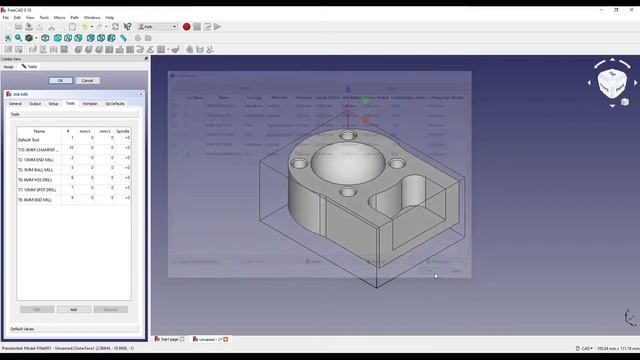
Task: Switch to the Tasks tab in Combo View
Action: tap(29, 67)
